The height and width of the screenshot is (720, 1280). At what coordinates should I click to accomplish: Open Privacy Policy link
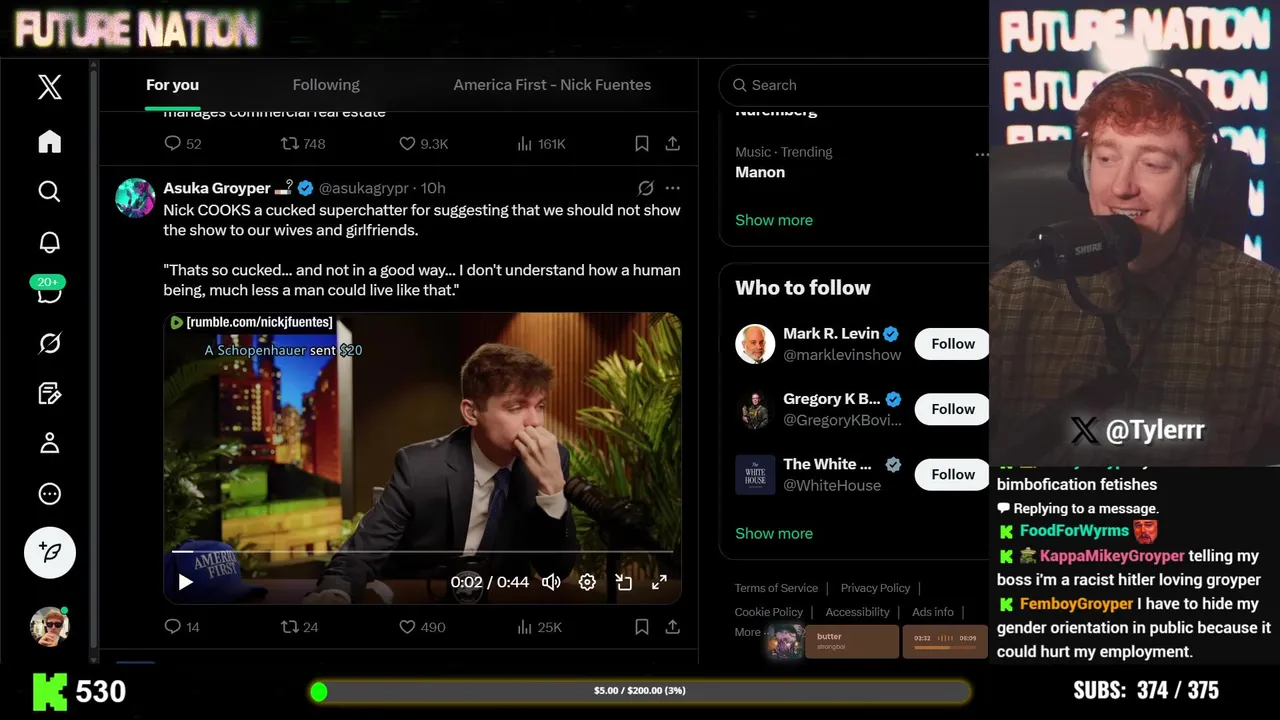[x=875, y=588]
